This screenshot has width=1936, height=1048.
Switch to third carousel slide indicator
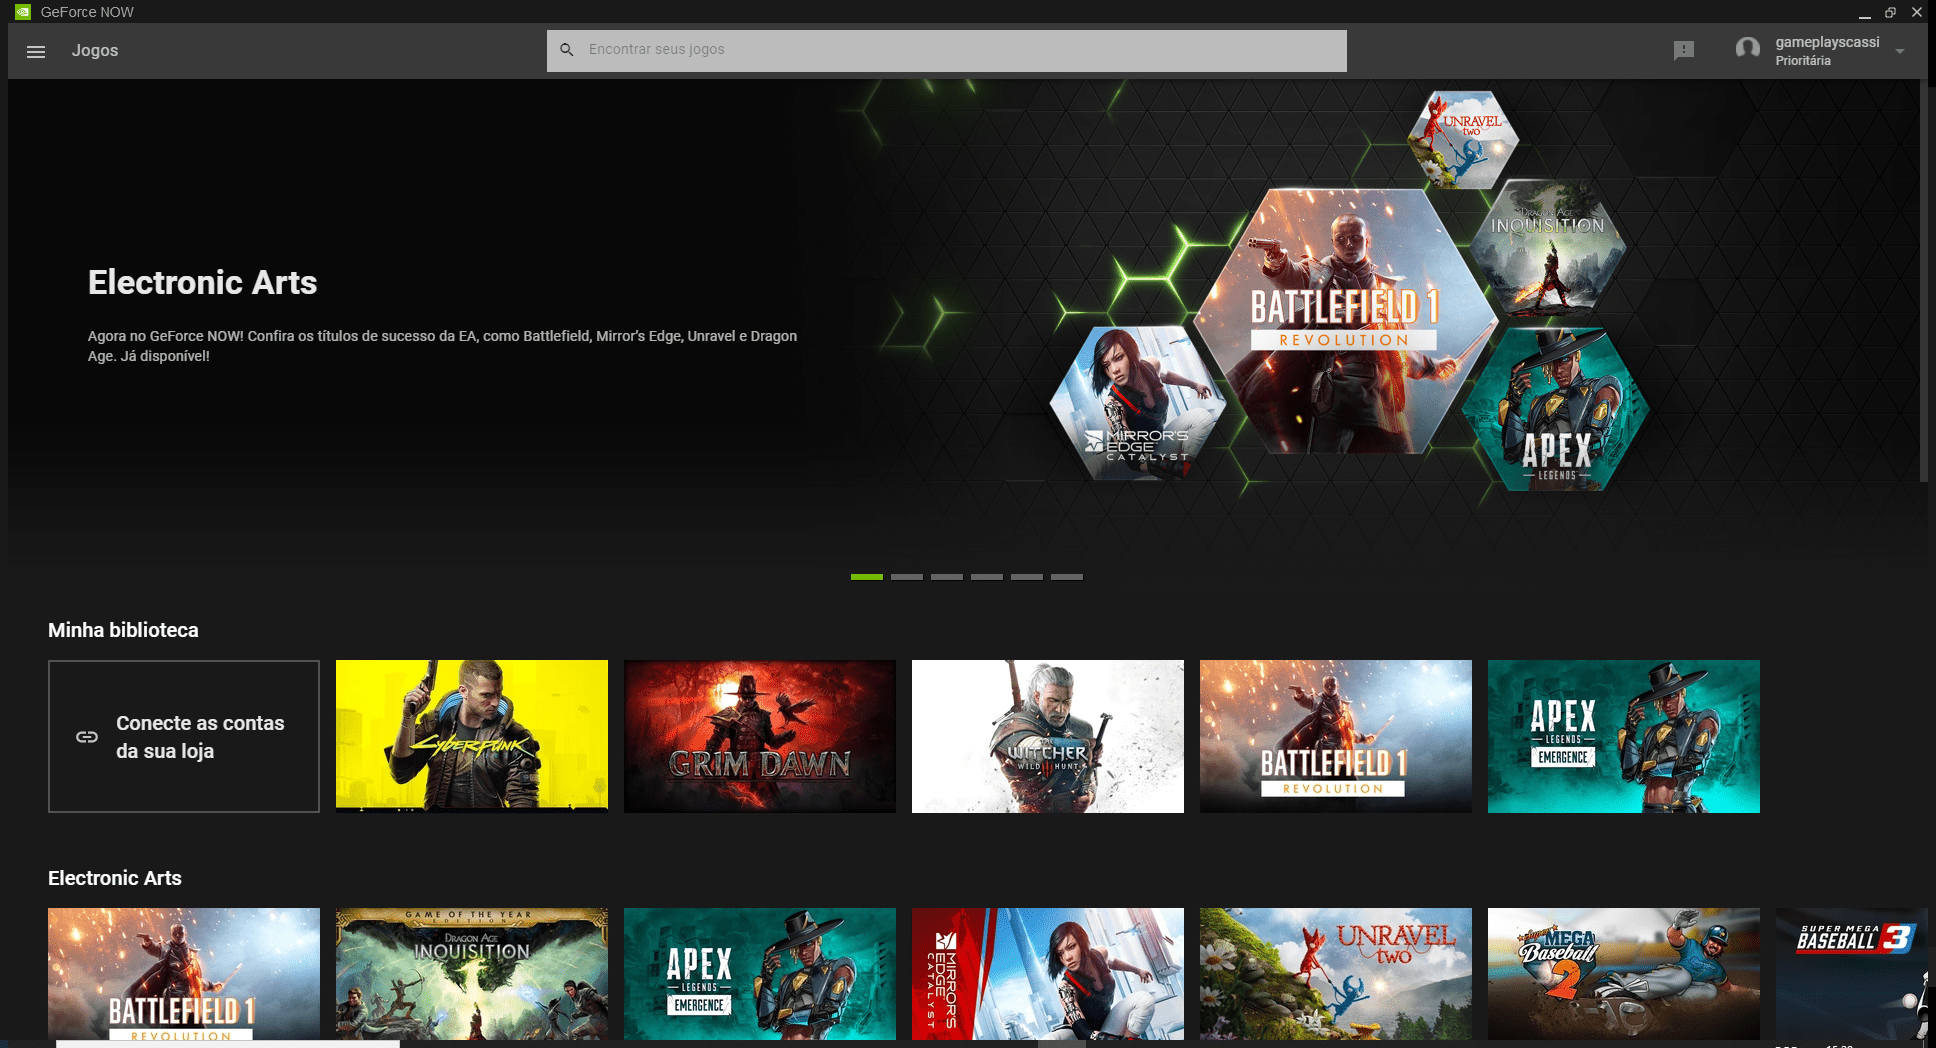click(947, 577)
